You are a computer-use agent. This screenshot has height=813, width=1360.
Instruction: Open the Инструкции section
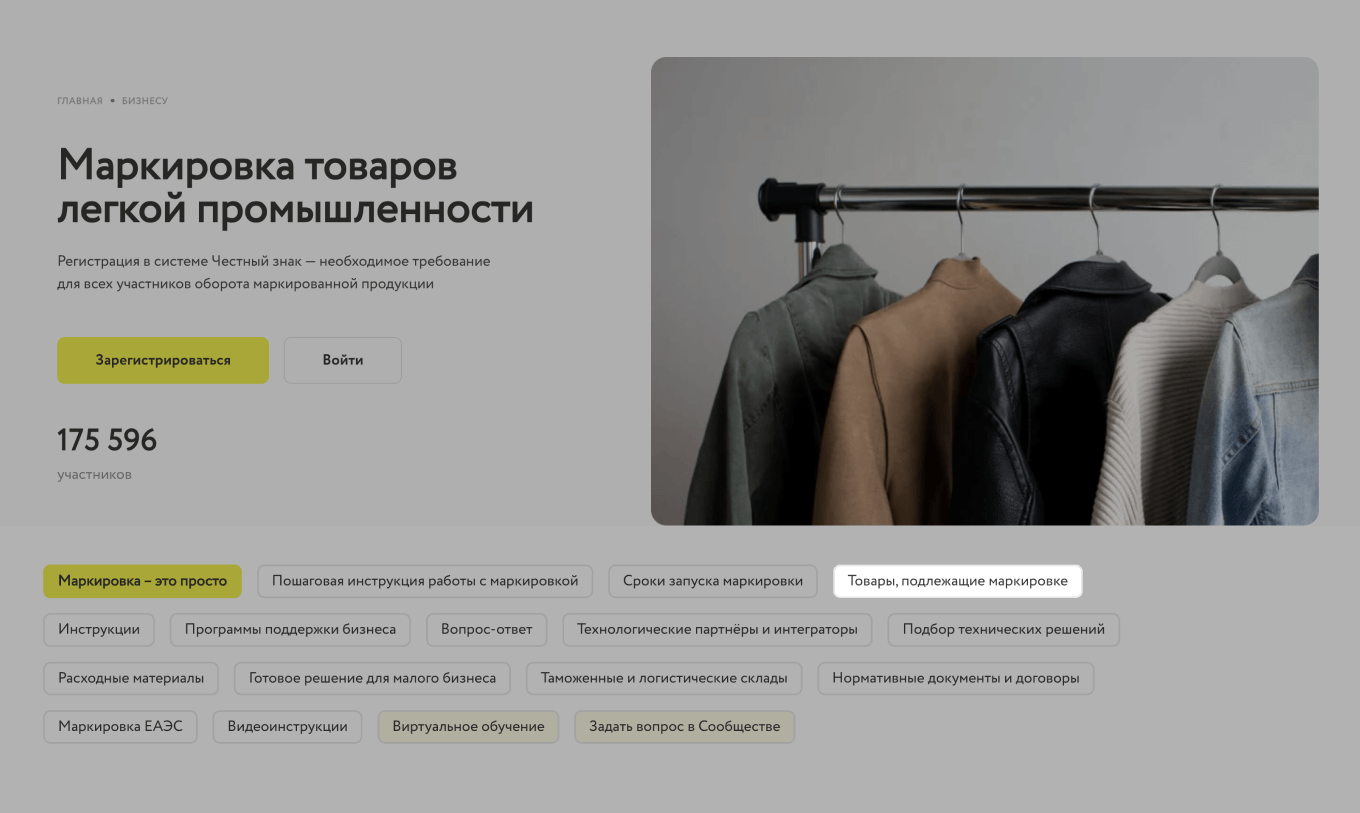pyautogui.click(x=99, y=630)
